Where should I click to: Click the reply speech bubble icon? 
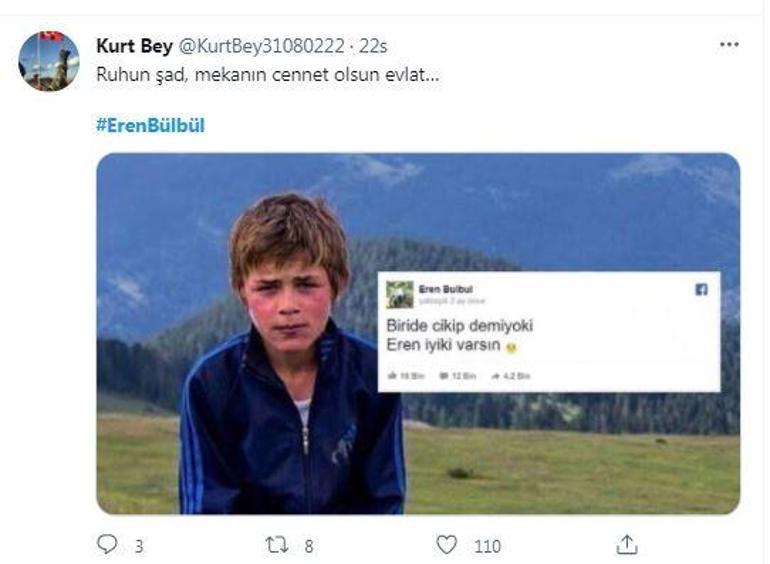point(107,545)
